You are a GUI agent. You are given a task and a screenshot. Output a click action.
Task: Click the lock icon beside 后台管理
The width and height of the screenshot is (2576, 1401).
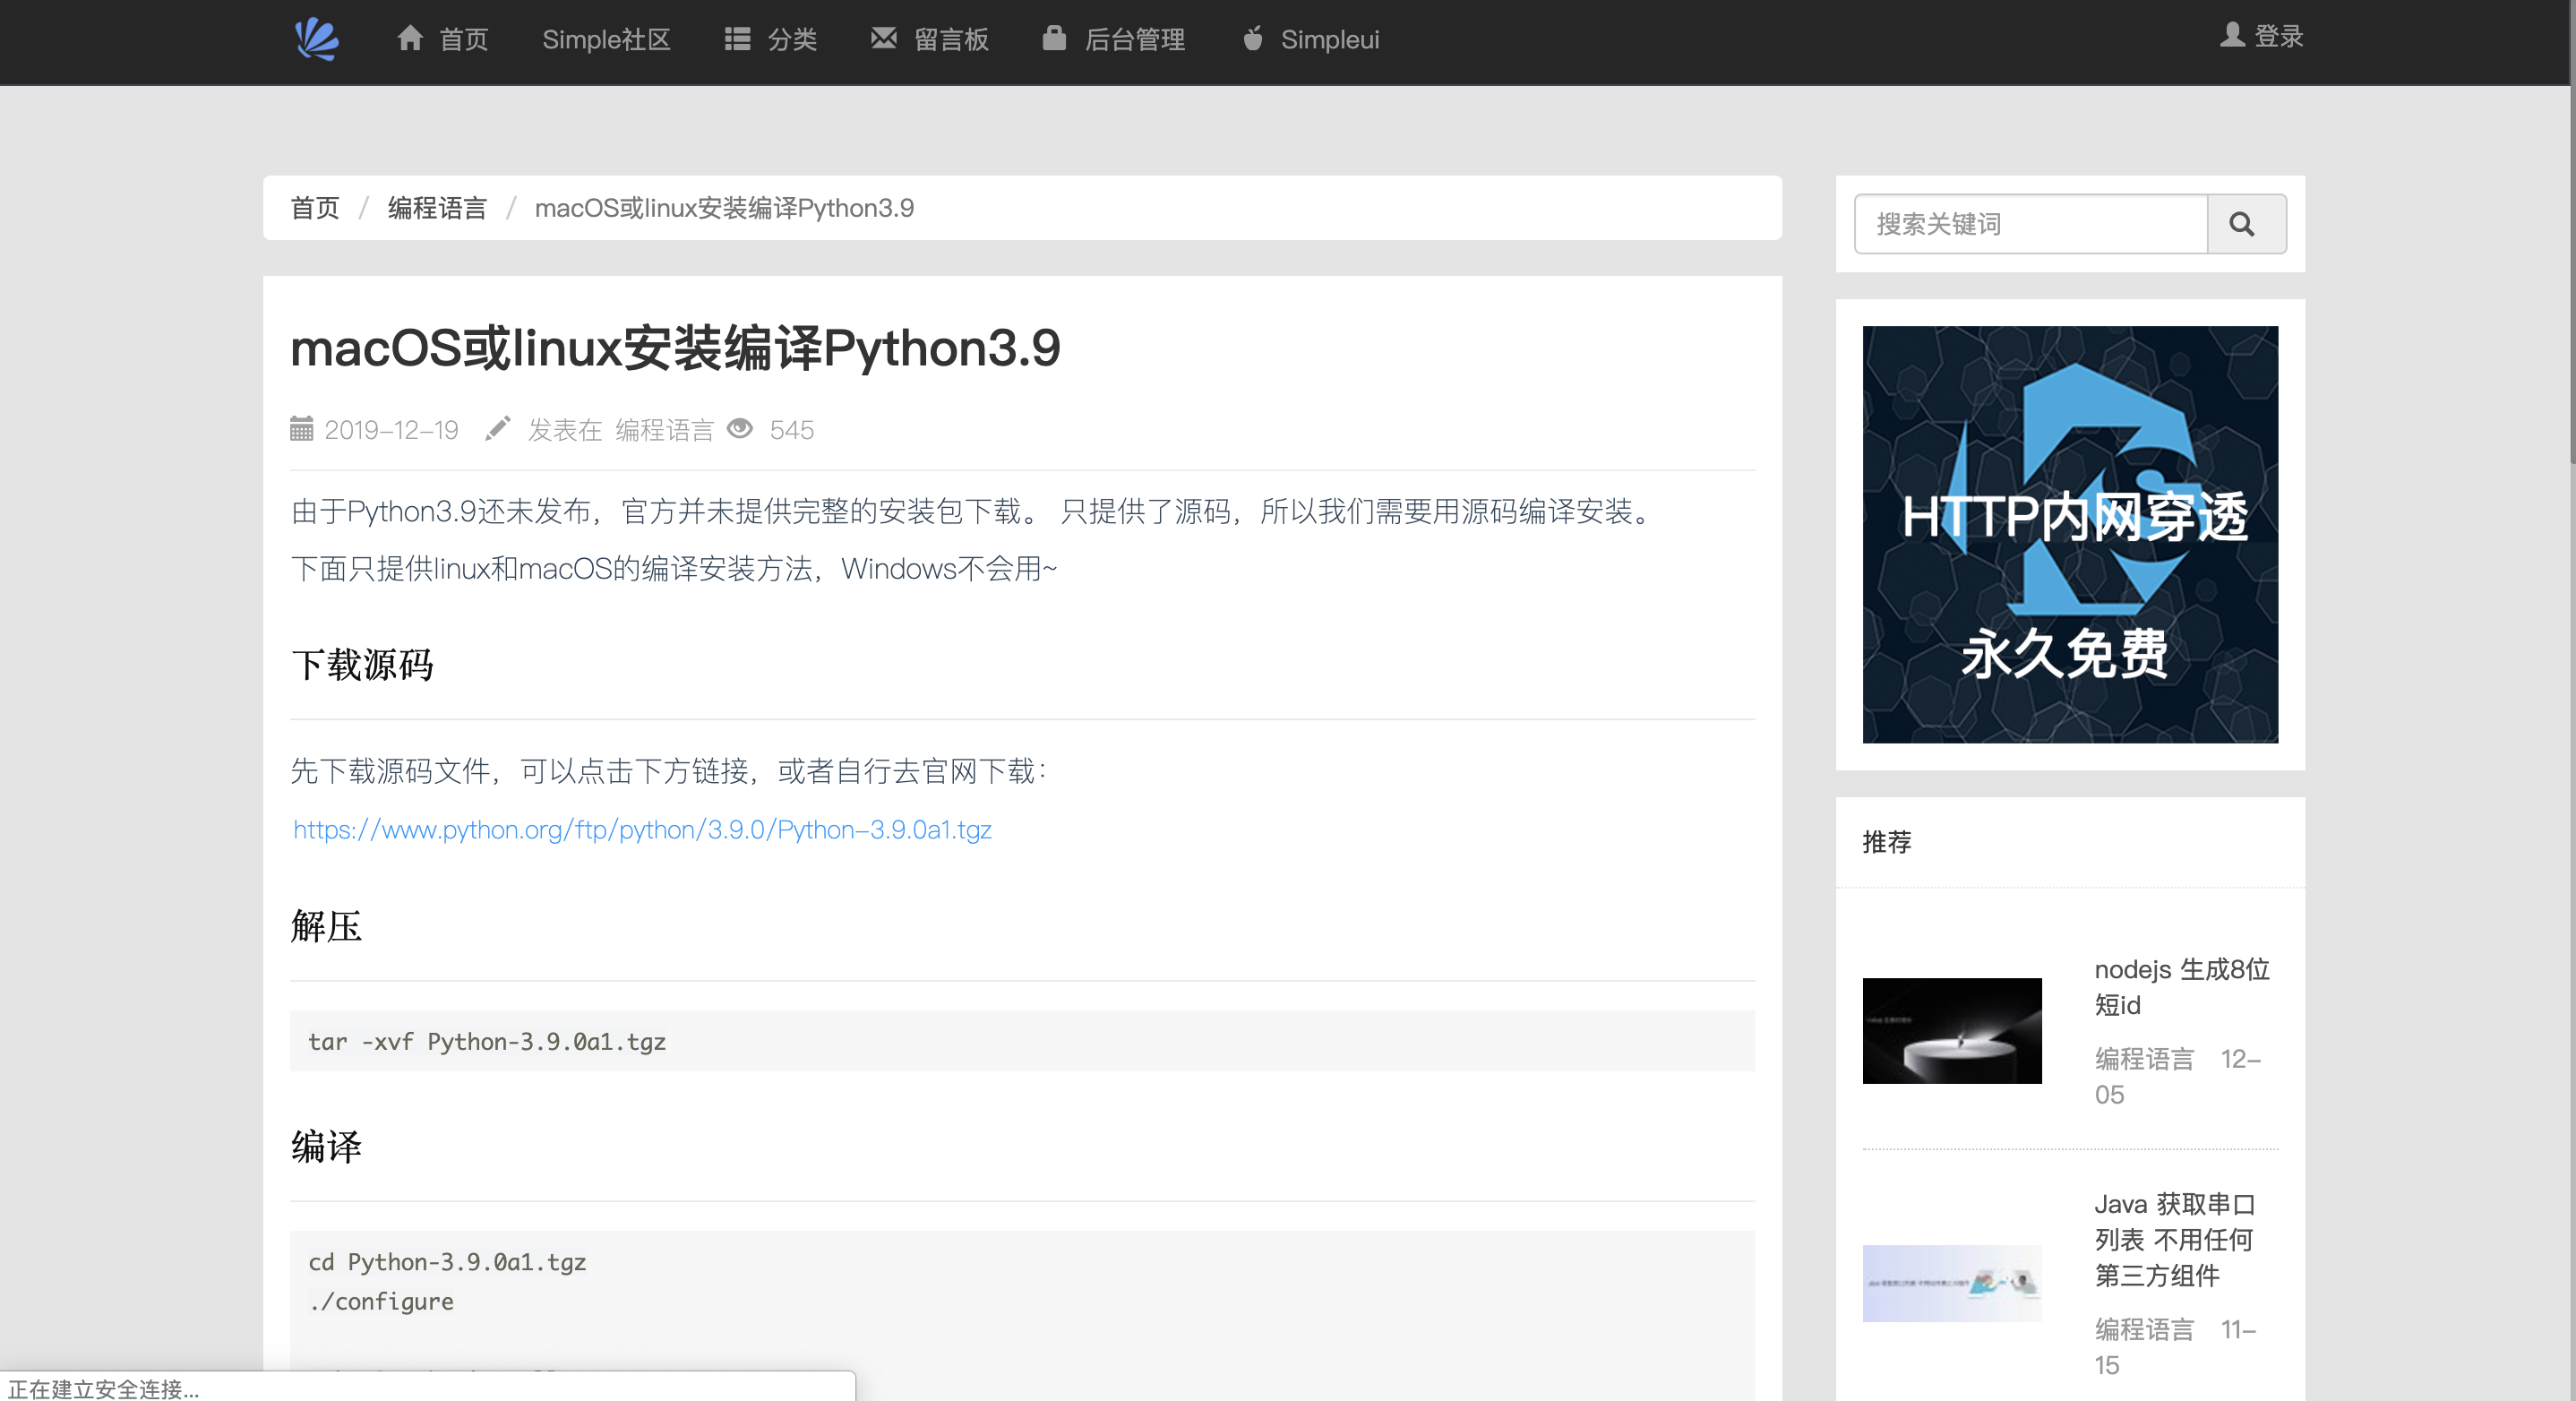(1054, 38)
